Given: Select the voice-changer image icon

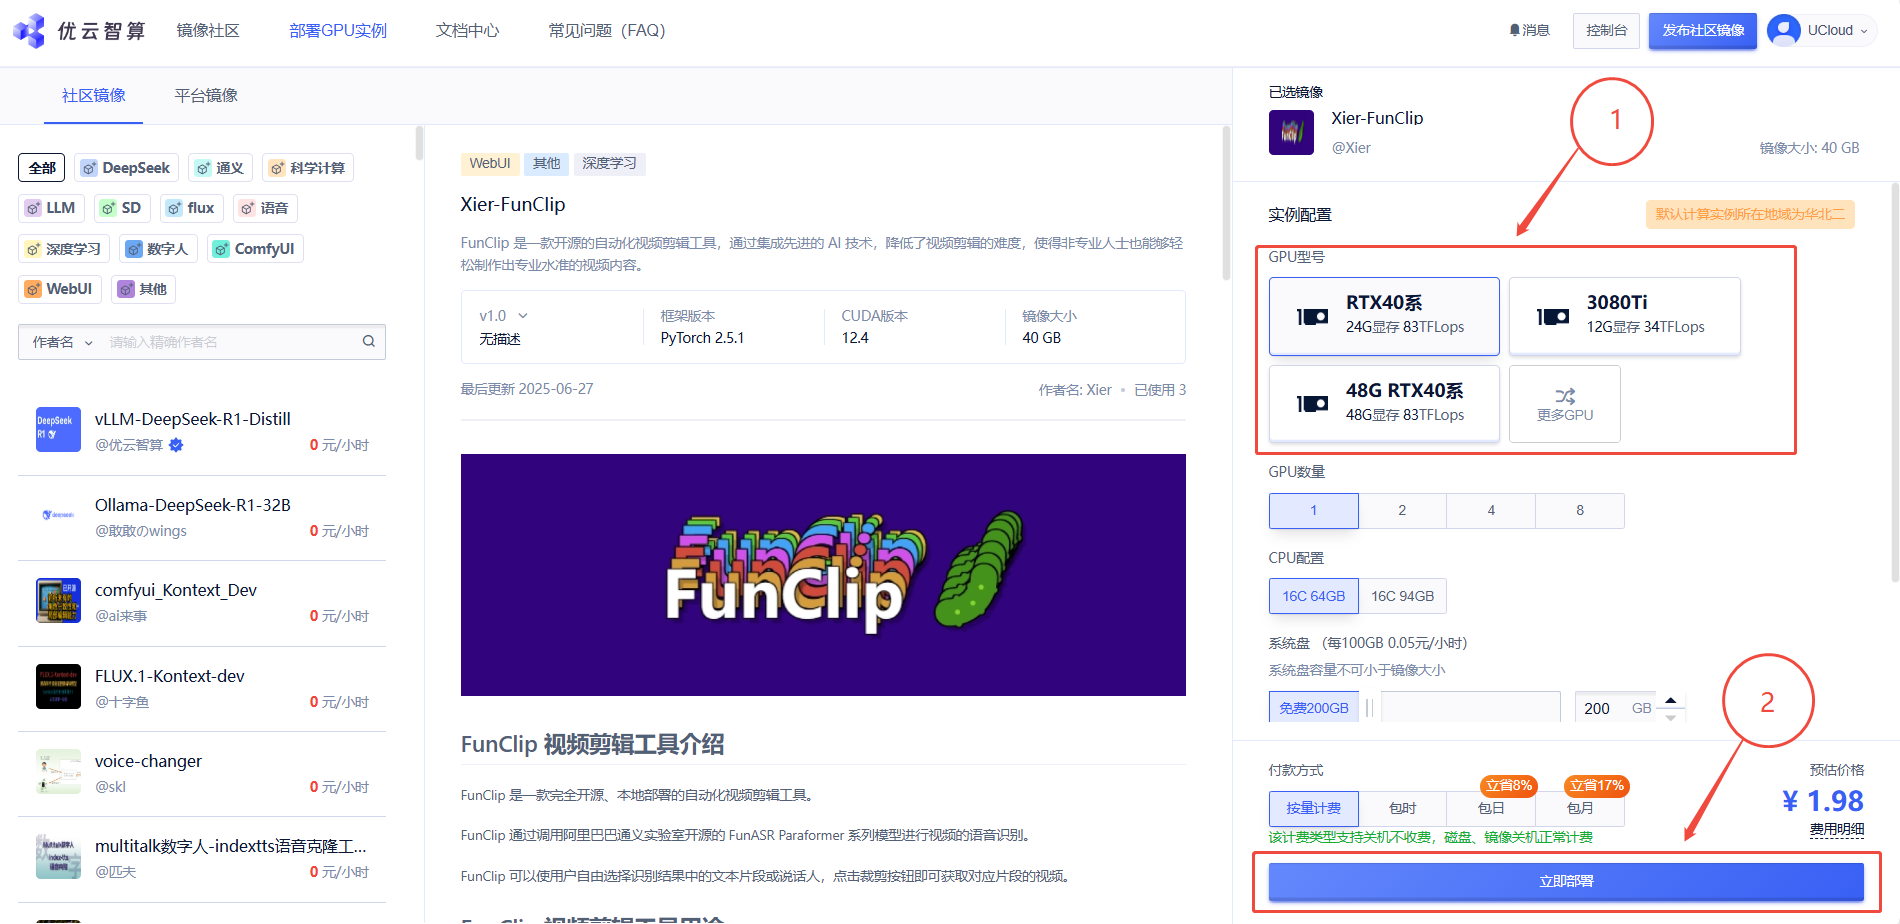Looking at the screenshot, I should tap(58, 772).
